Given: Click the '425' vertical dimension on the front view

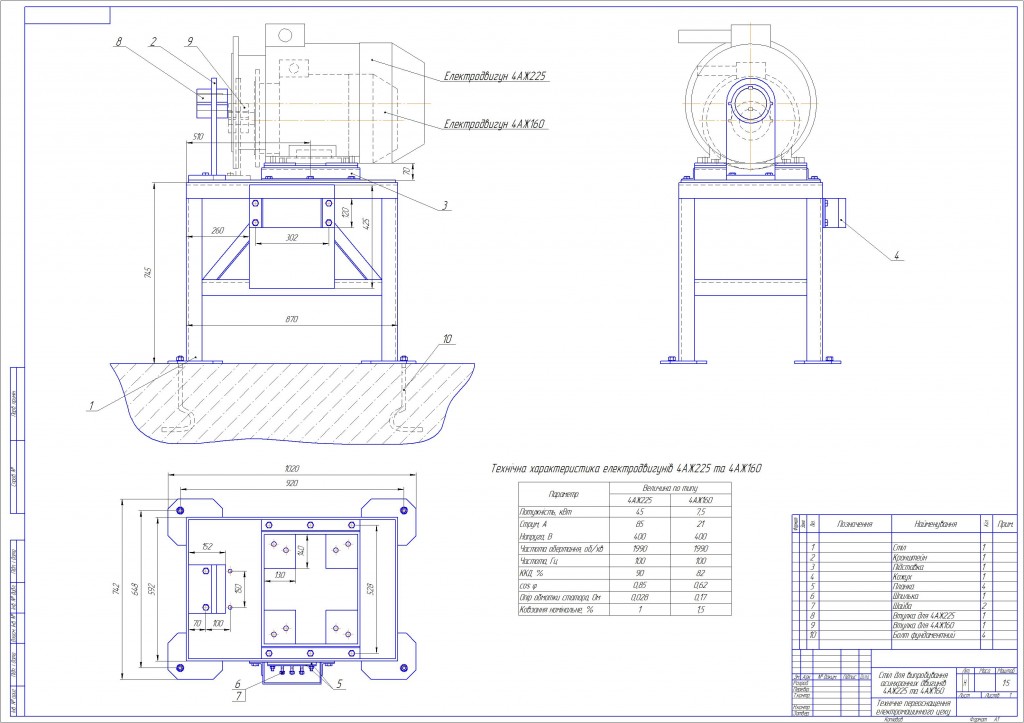Looking at the screenshot, I should tap(367, 224).
